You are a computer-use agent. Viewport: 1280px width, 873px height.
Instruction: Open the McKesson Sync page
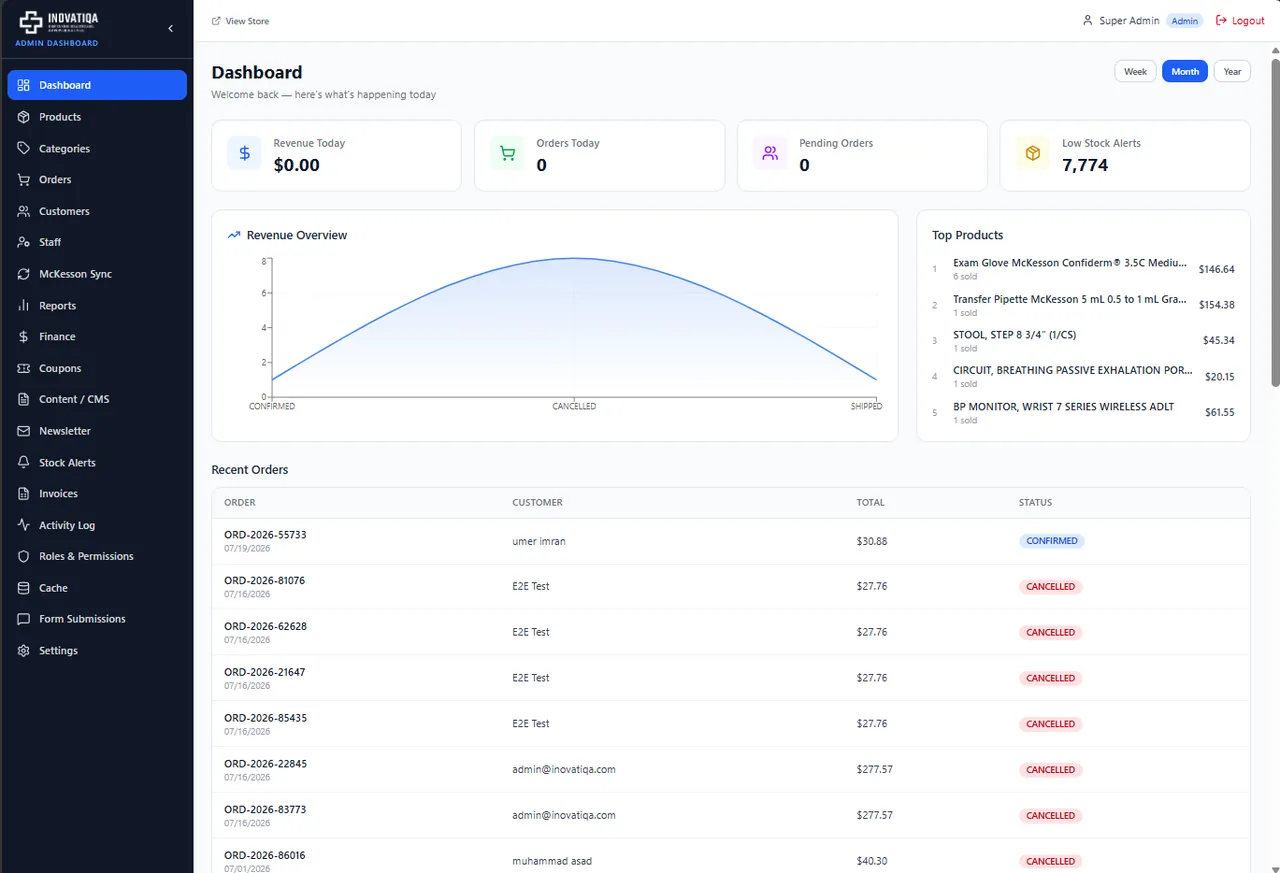coord(97,274)
